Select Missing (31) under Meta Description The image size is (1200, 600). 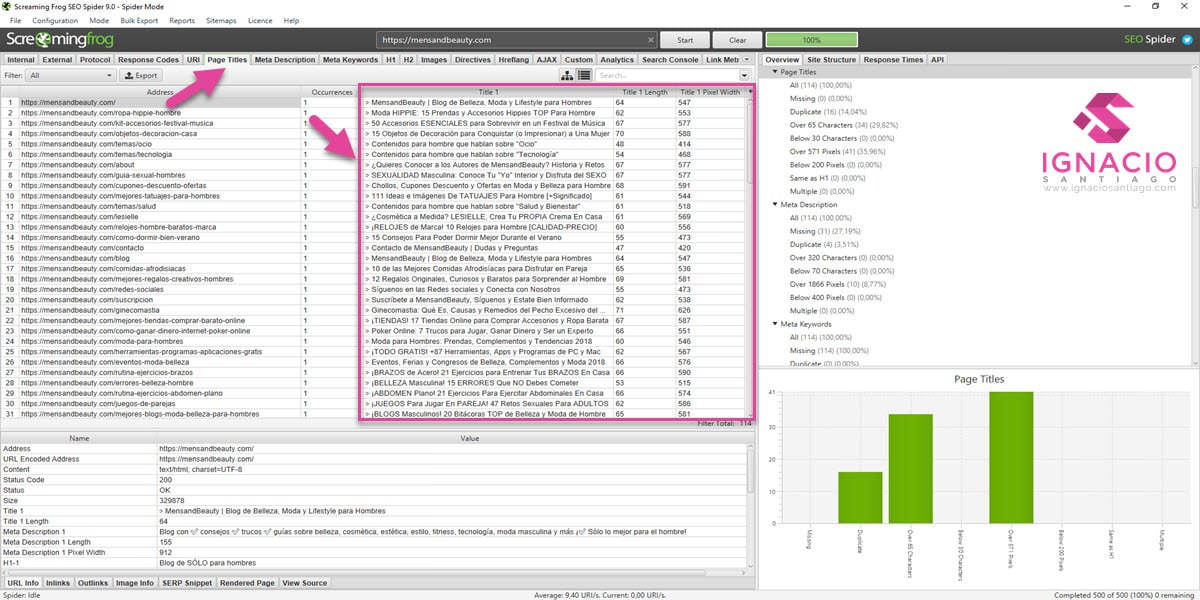pos(823,230)
